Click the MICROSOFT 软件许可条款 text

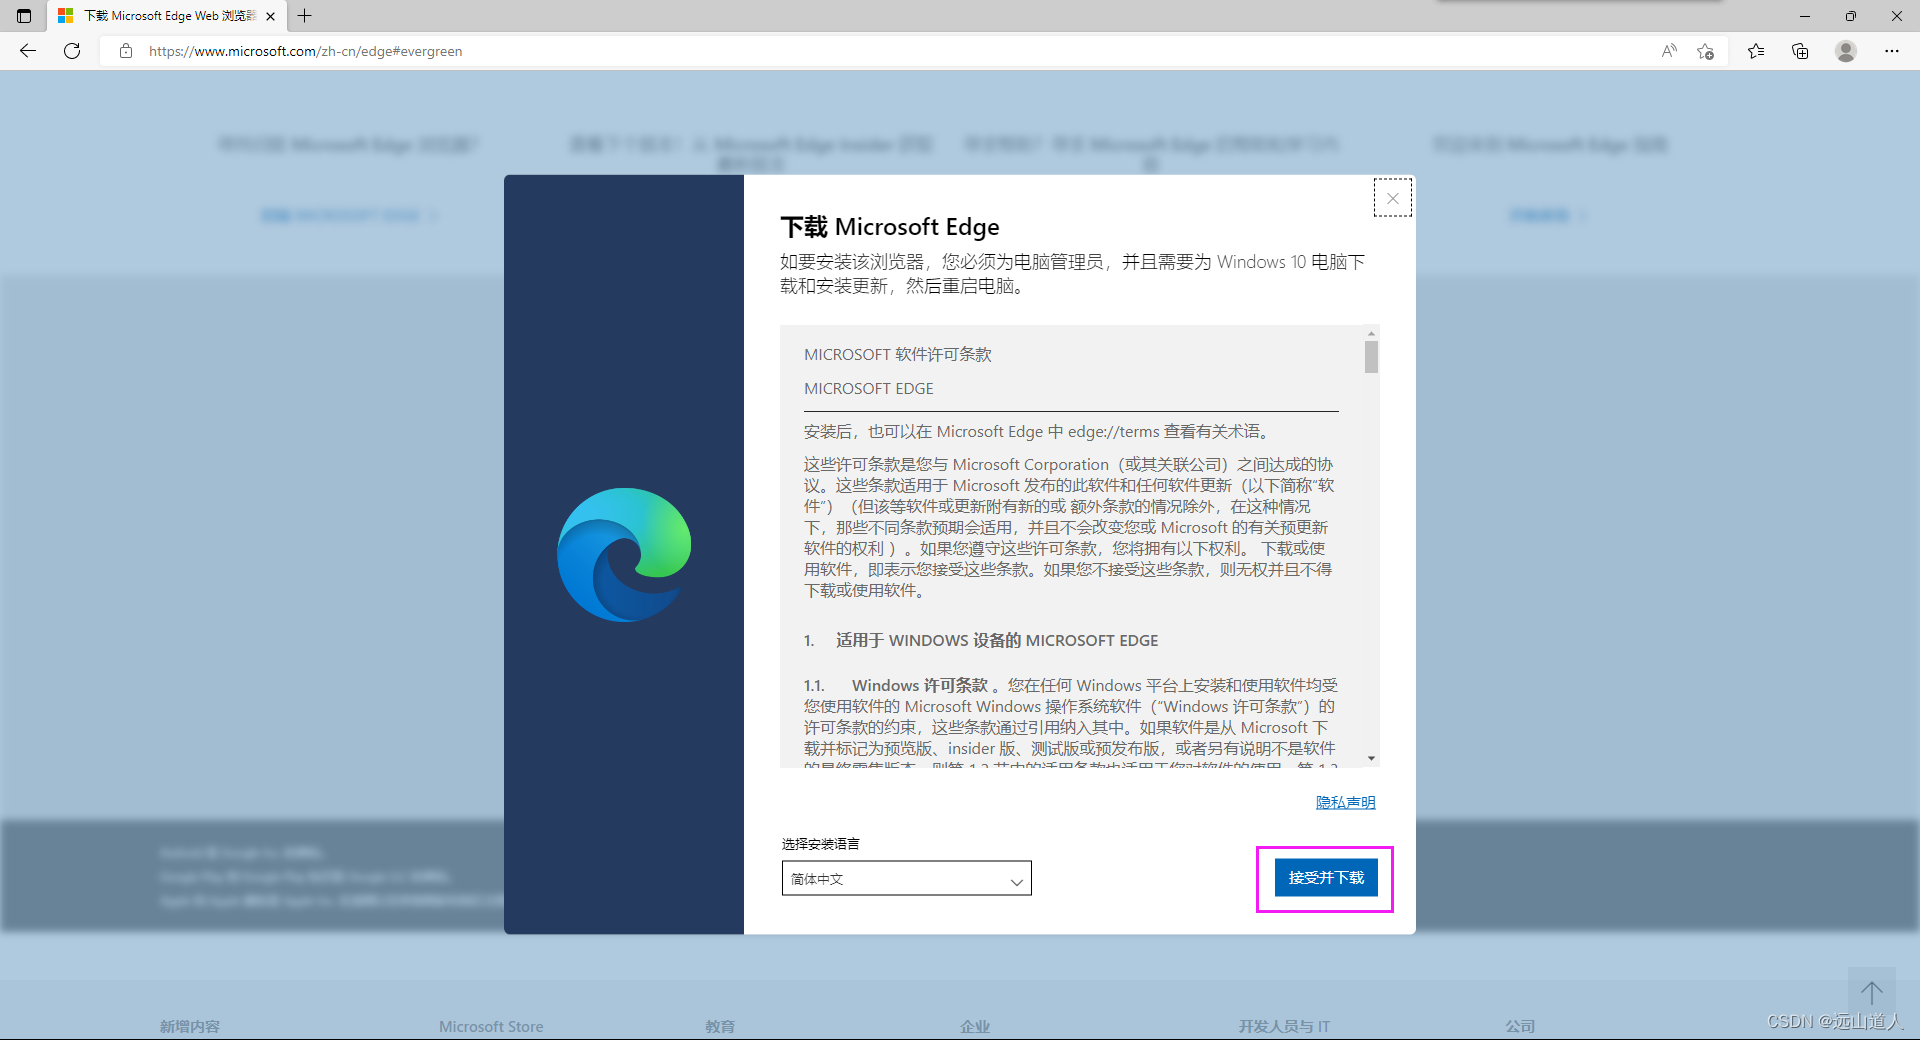pyautogui.click(x=898, y=354)
